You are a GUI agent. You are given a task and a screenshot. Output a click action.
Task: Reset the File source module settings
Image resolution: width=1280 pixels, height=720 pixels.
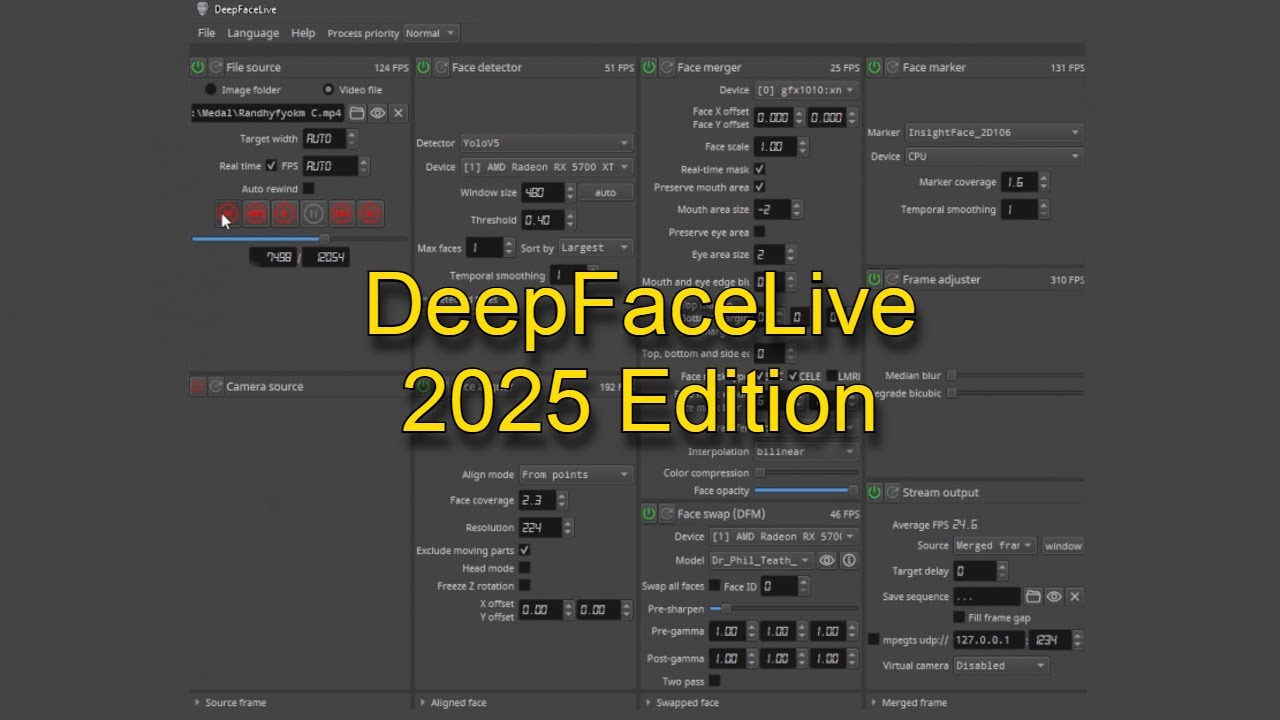coord(216,67)
